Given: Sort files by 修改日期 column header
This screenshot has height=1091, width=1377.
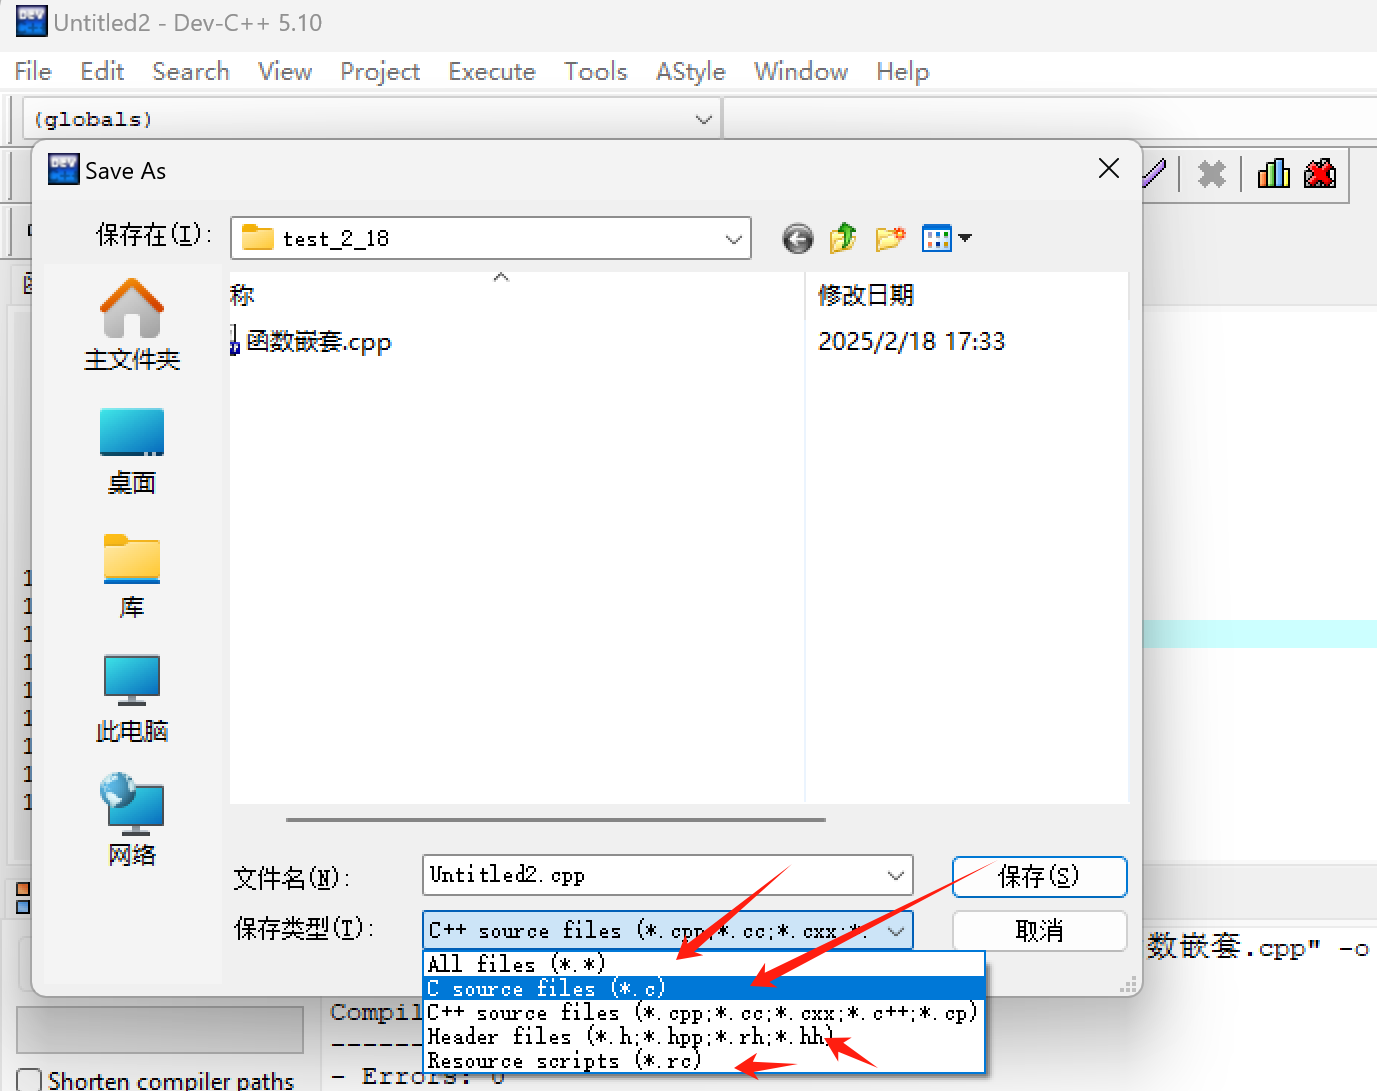Looking at the screenshot, I should 866,295.
